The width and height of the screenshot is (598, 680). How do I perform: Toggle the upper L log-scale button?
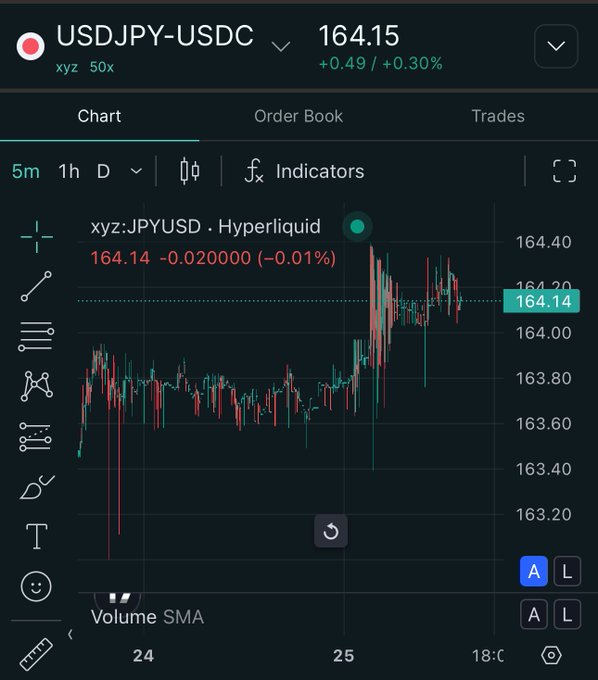567,572
